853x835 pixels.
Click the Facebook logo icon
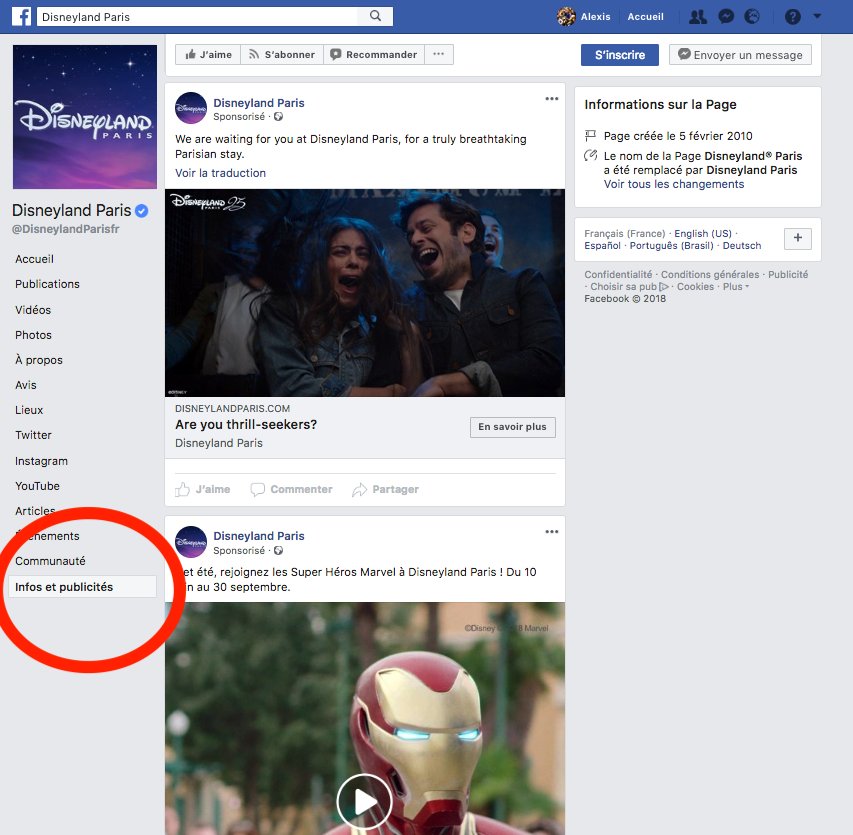[x=22, y=16]
